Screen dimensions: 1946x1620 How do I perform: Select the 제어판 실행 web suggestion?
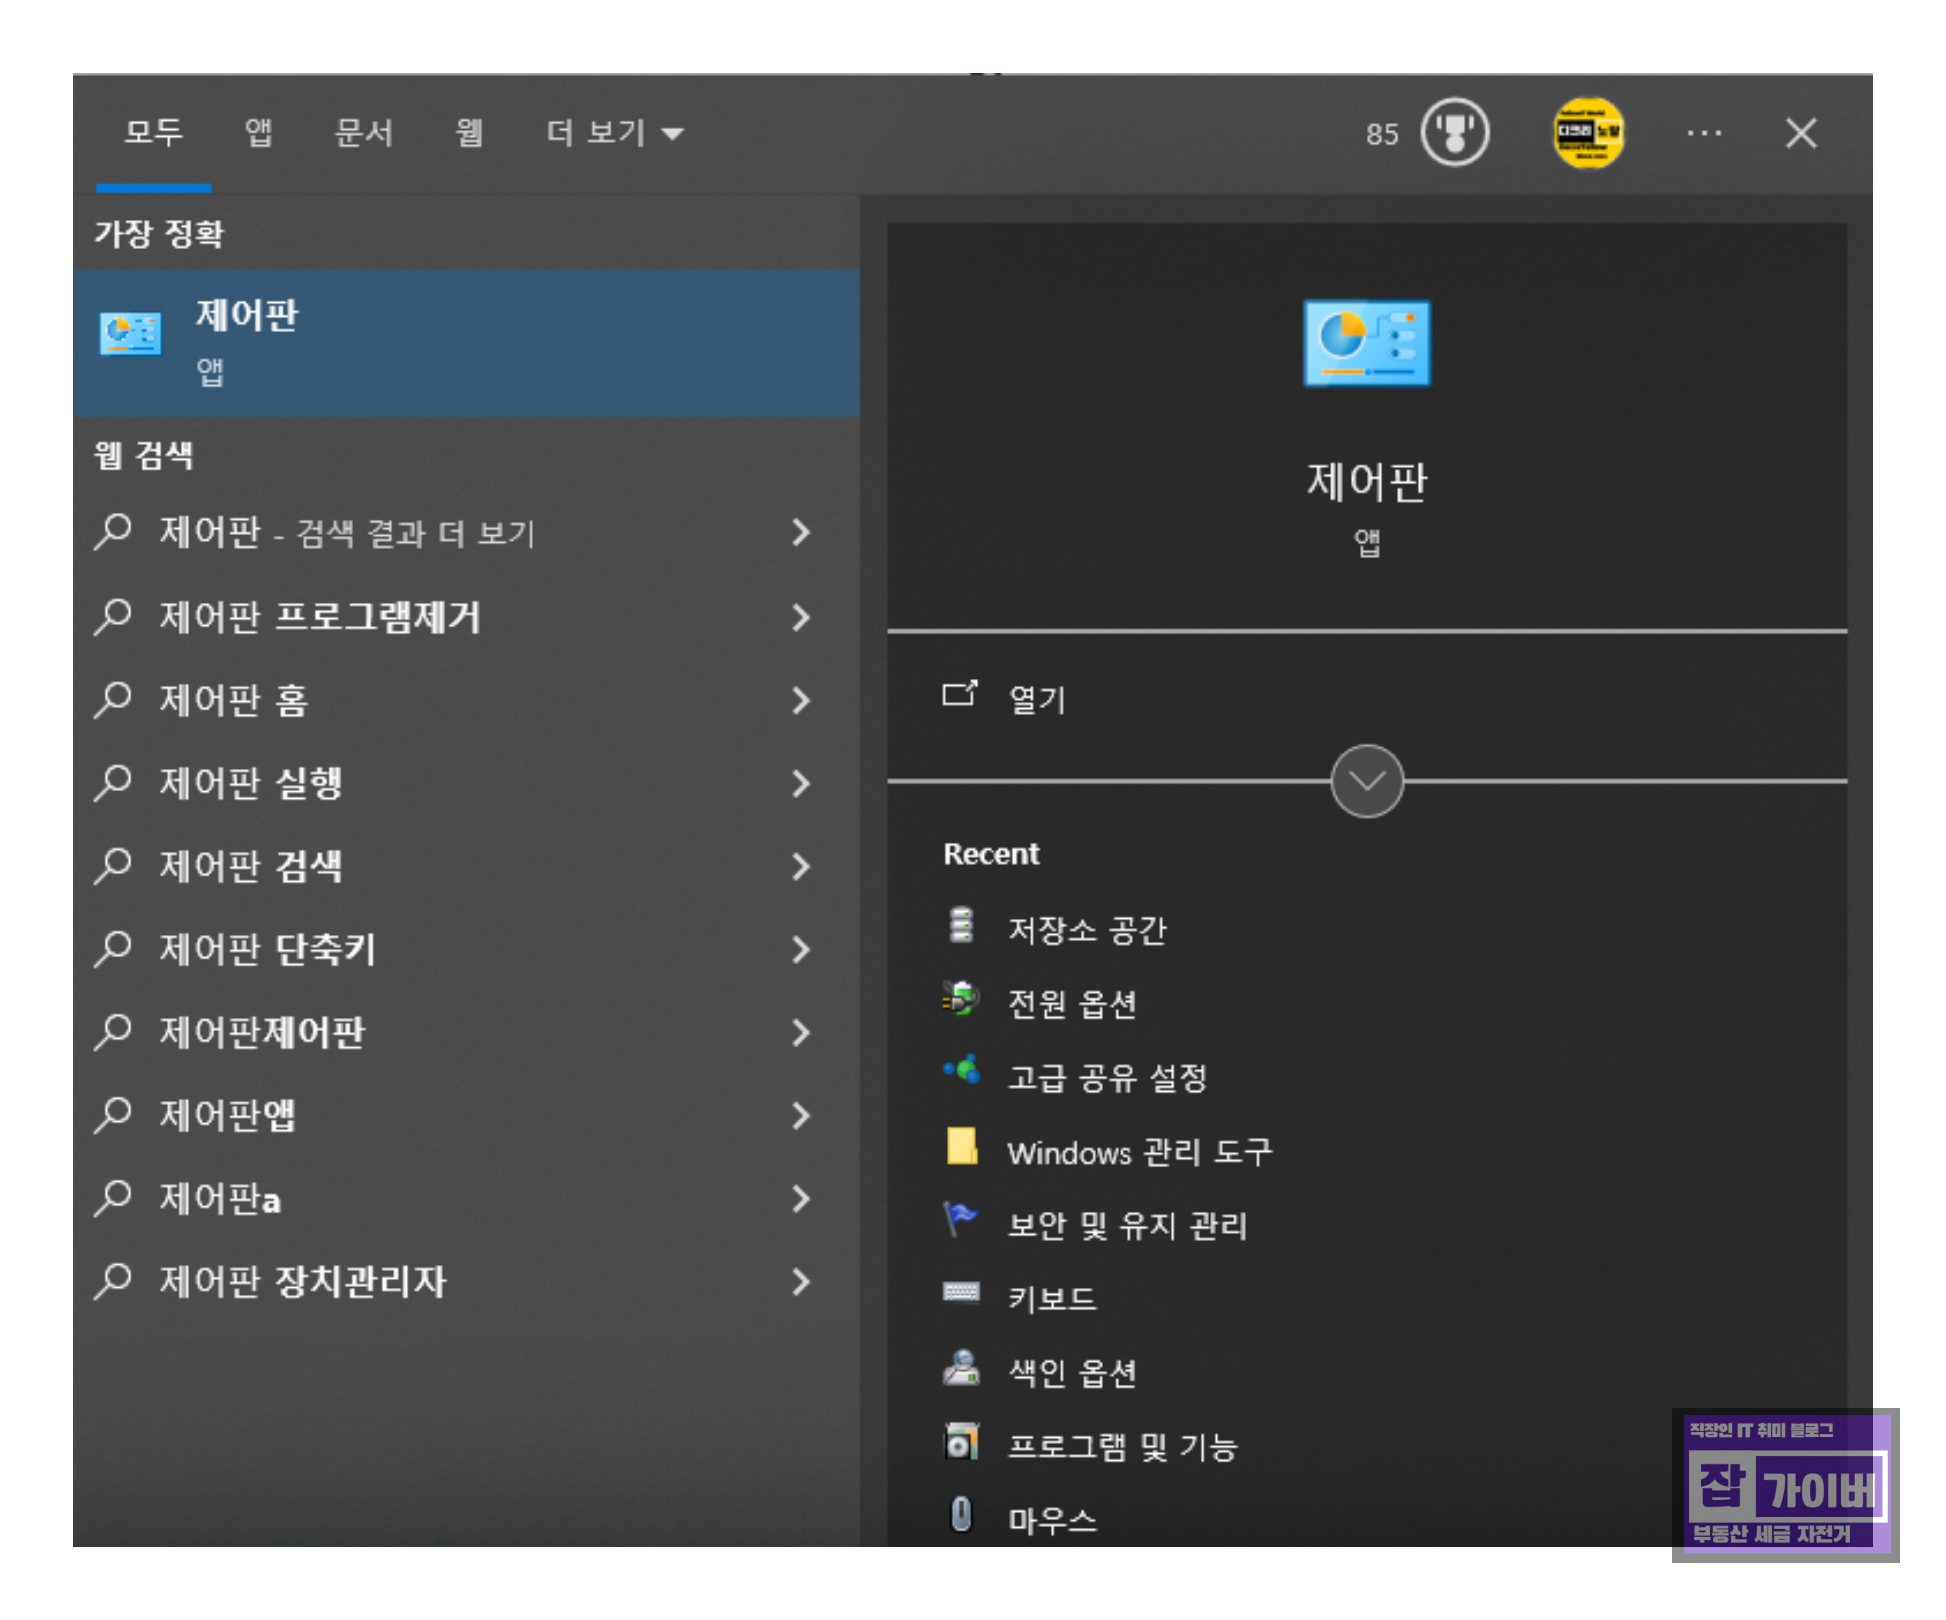tap(250, 783)
